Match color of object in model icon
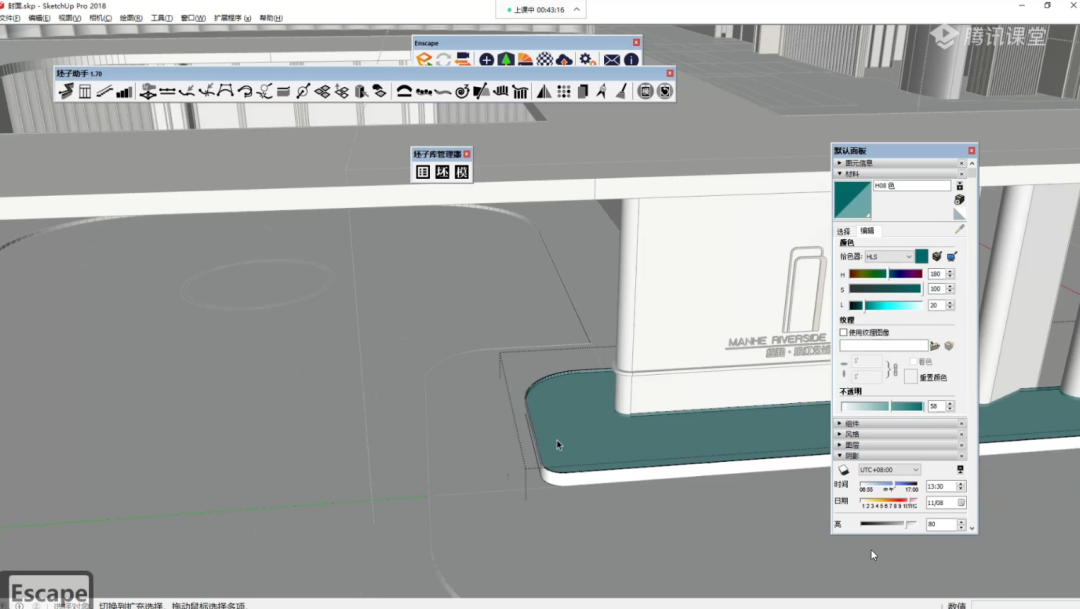Viewport: 1080px width, 609px height. pos(937,256)
